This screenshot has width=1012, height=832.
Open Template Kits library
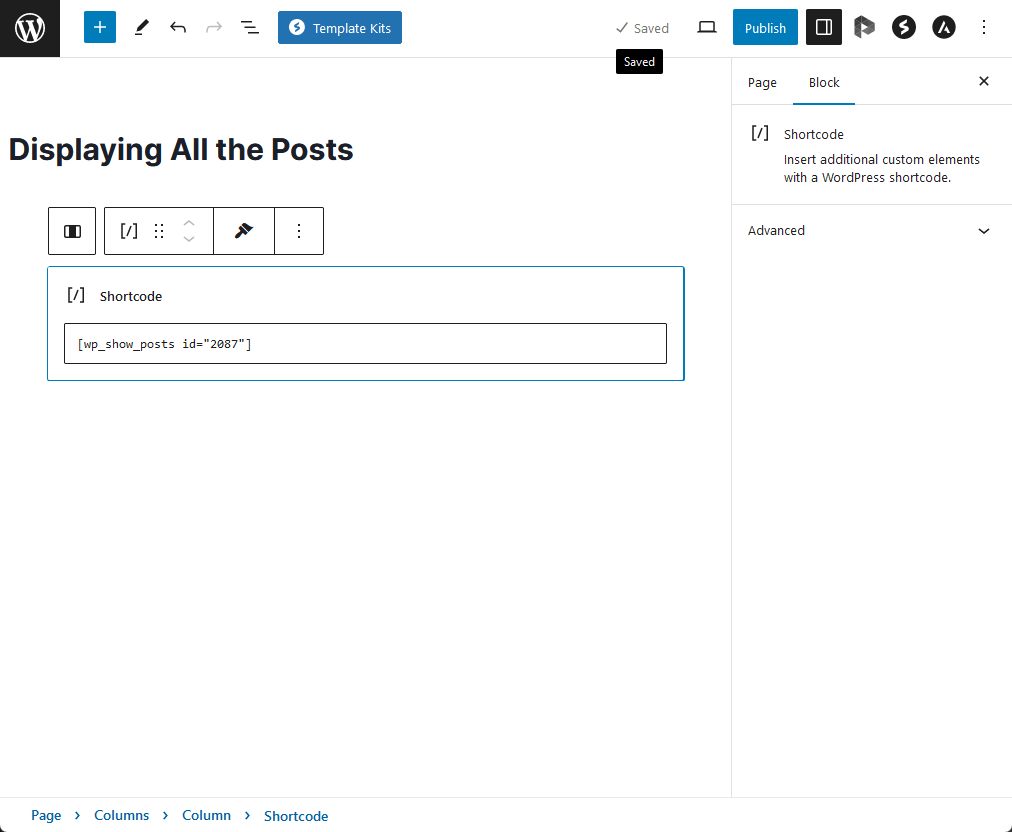point(340,28)
